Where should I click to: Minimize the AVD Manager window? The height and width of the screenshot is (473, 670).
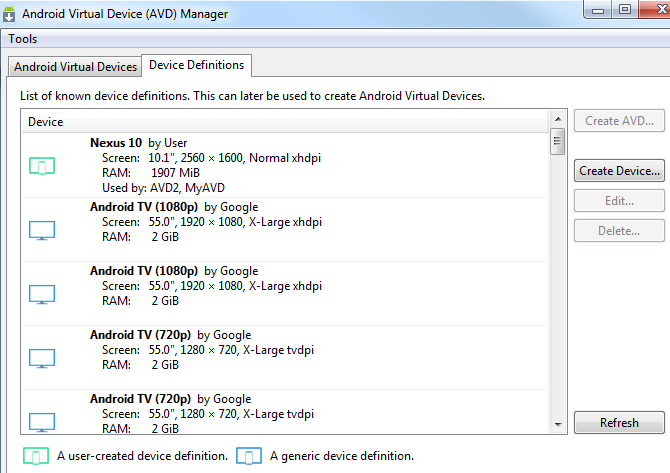tap(598, 9)
